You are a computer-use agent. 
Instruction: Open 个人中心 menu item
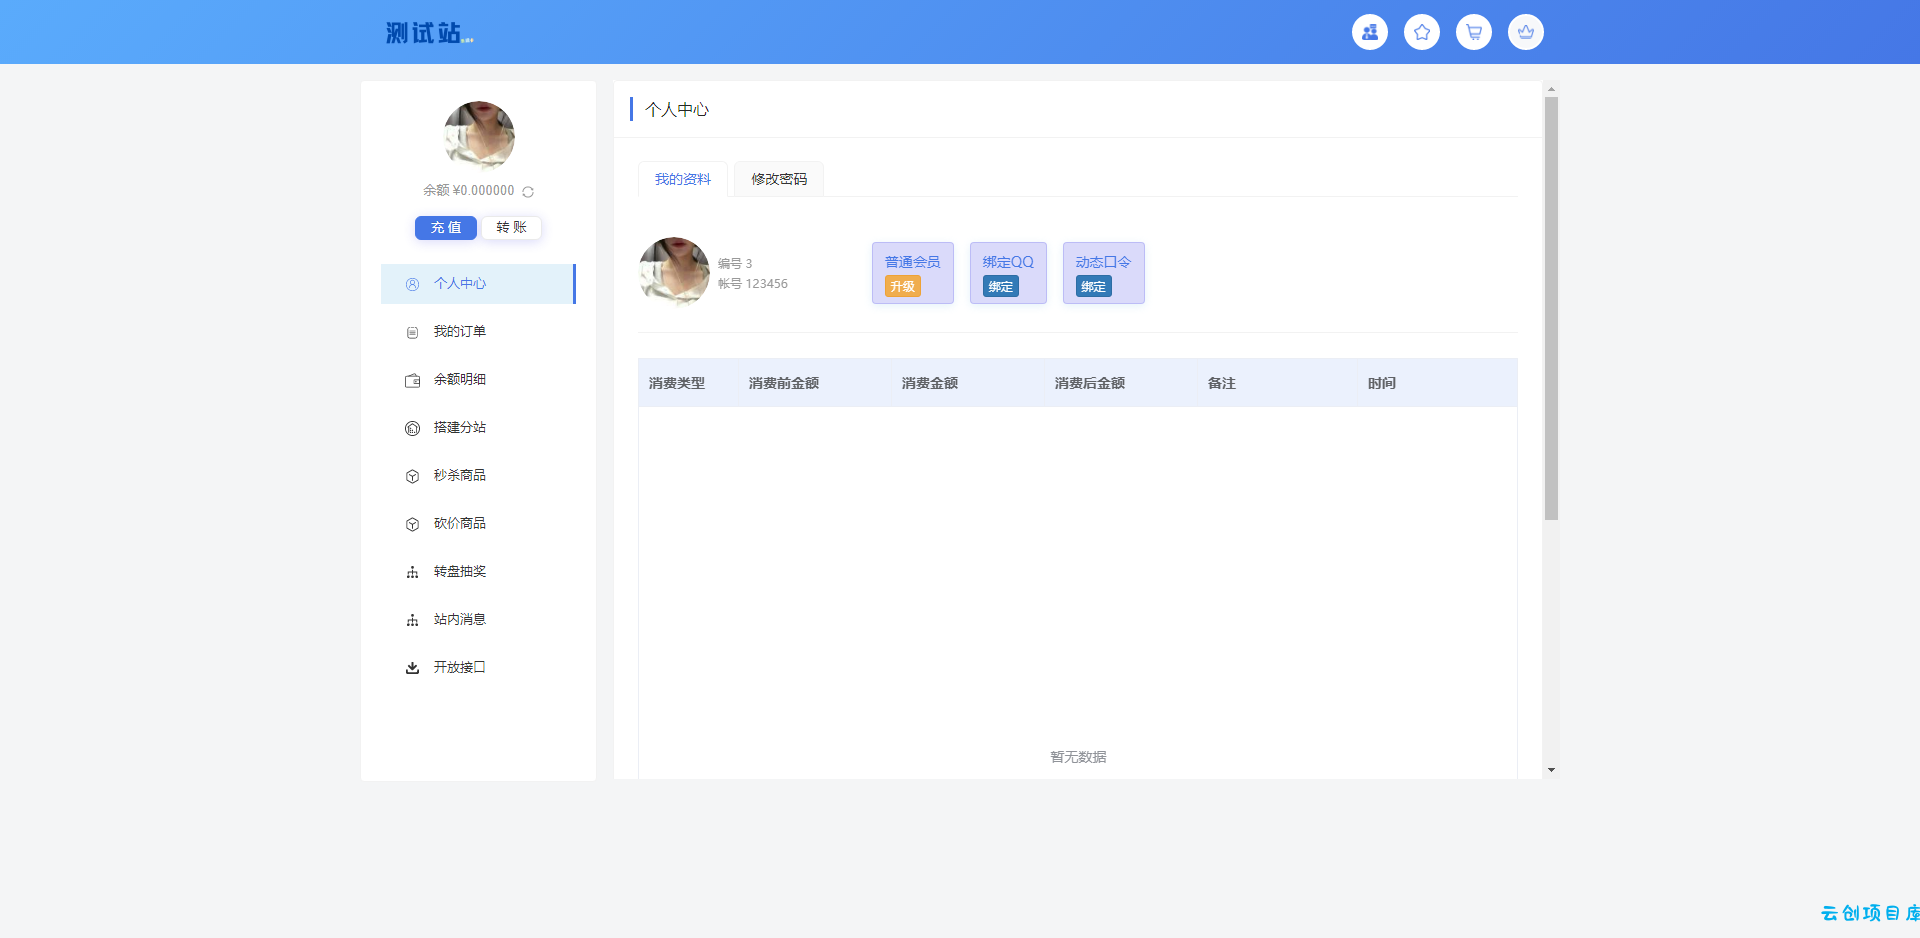point(478,284)
